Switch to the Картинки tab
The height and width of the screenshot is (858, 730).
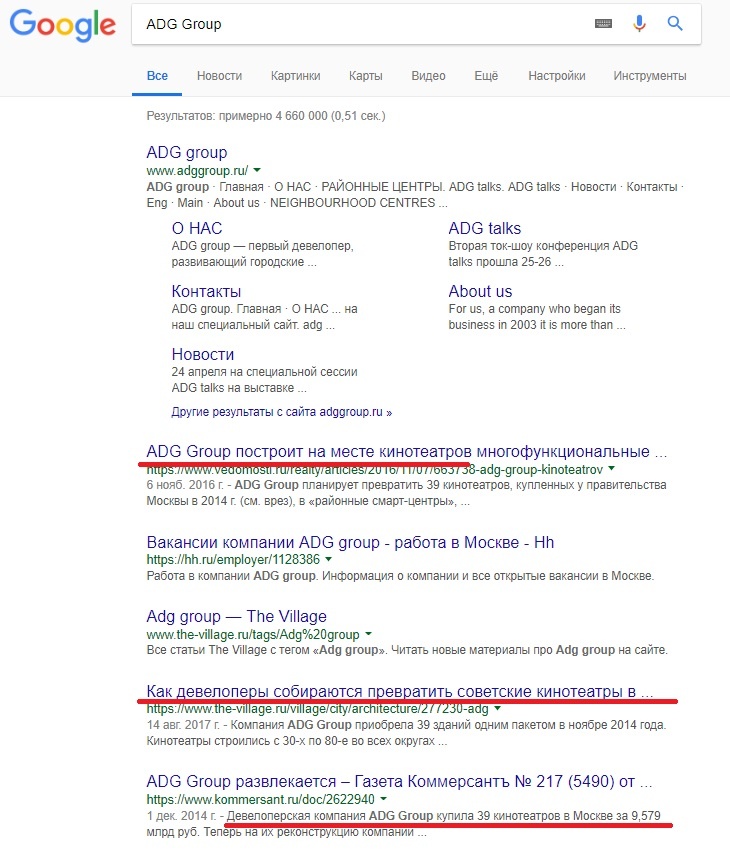pos(296,76)
